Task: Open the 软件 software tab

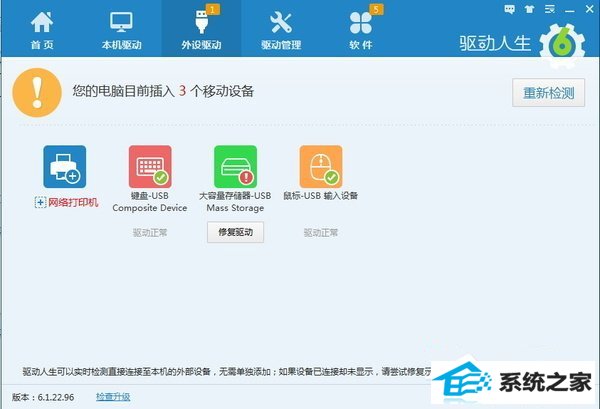Action: point(361,30)
